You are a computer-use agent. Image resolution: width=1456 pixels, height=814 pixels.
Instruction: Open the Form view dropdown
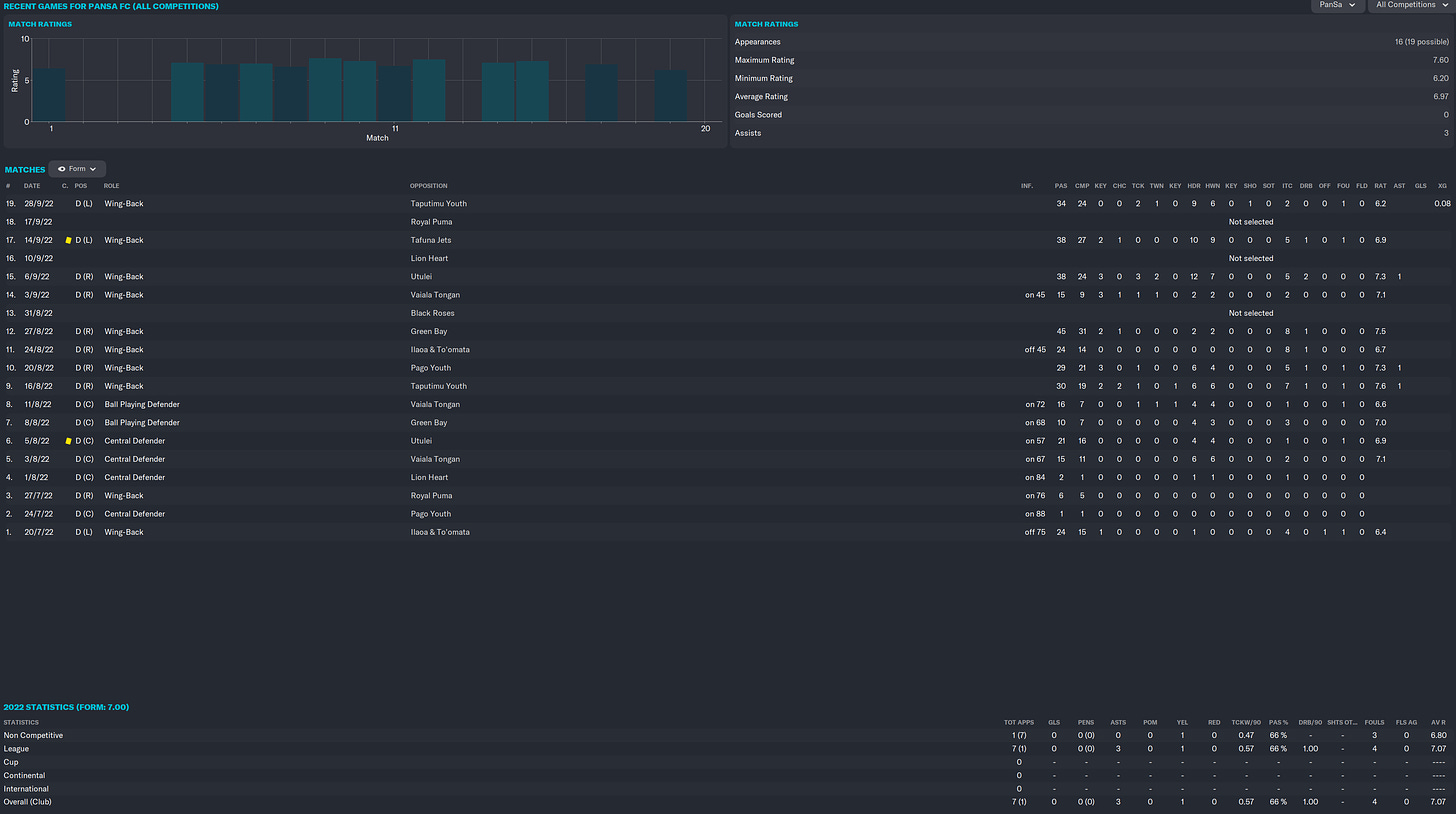[77, 169]
